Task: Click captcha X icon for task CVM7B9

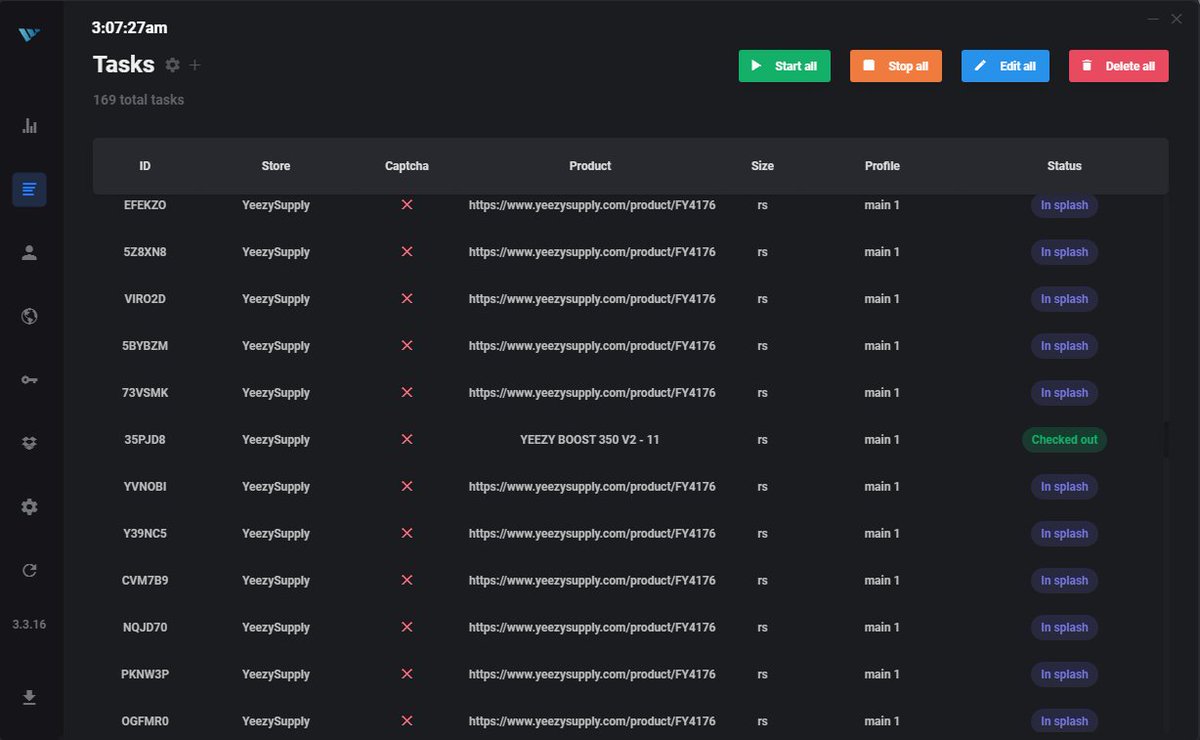Action: click(x=407, y=580)
